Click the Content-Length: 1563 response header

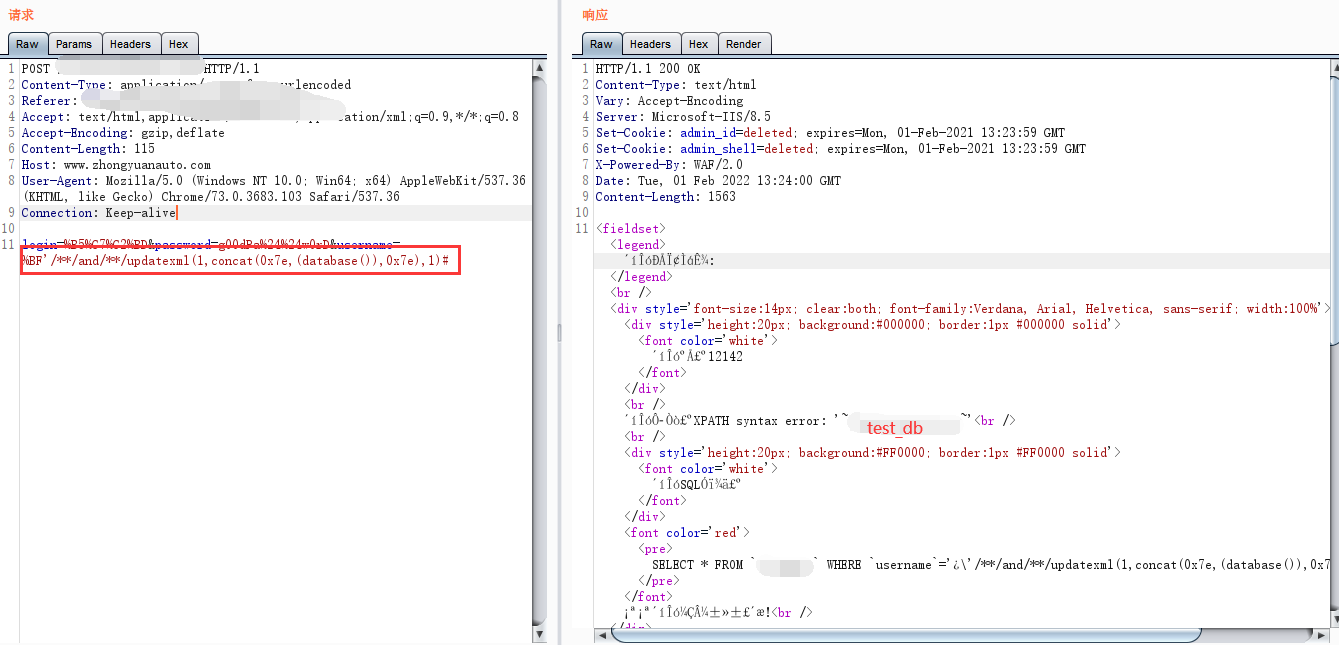pos(665,197)
